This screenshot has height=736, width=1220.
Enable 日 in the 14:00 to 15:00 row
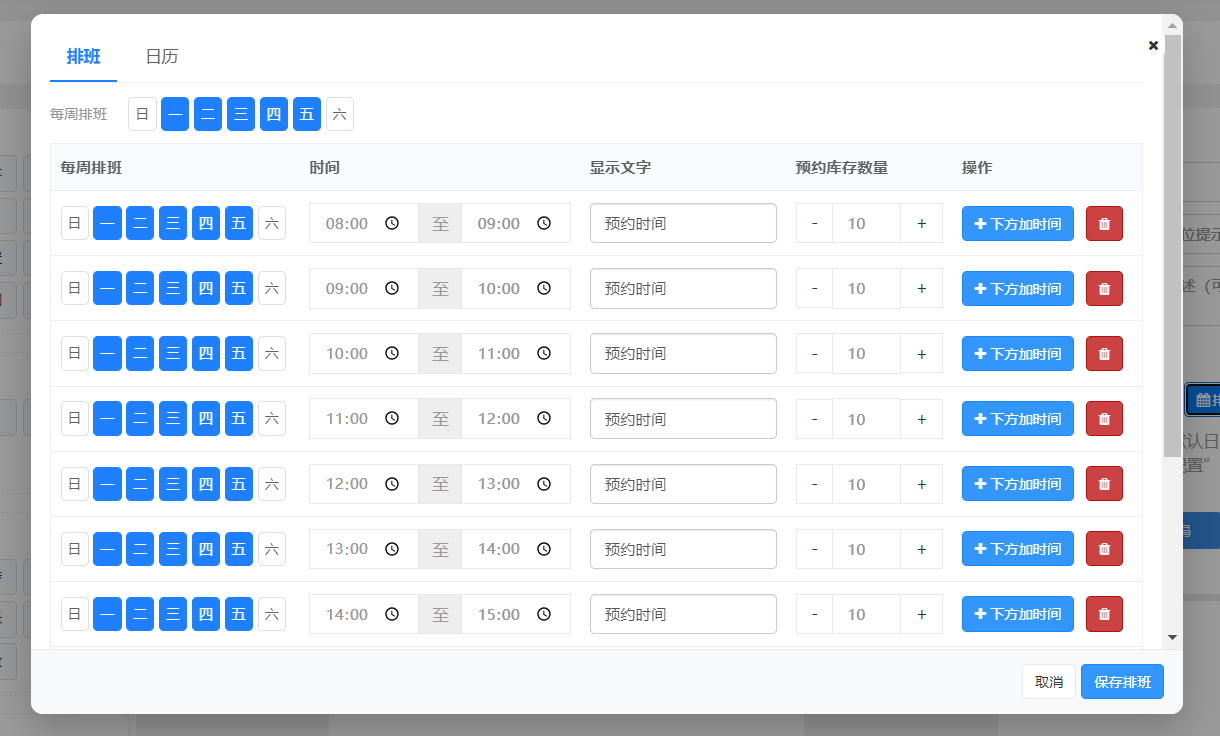pos(75,614)
